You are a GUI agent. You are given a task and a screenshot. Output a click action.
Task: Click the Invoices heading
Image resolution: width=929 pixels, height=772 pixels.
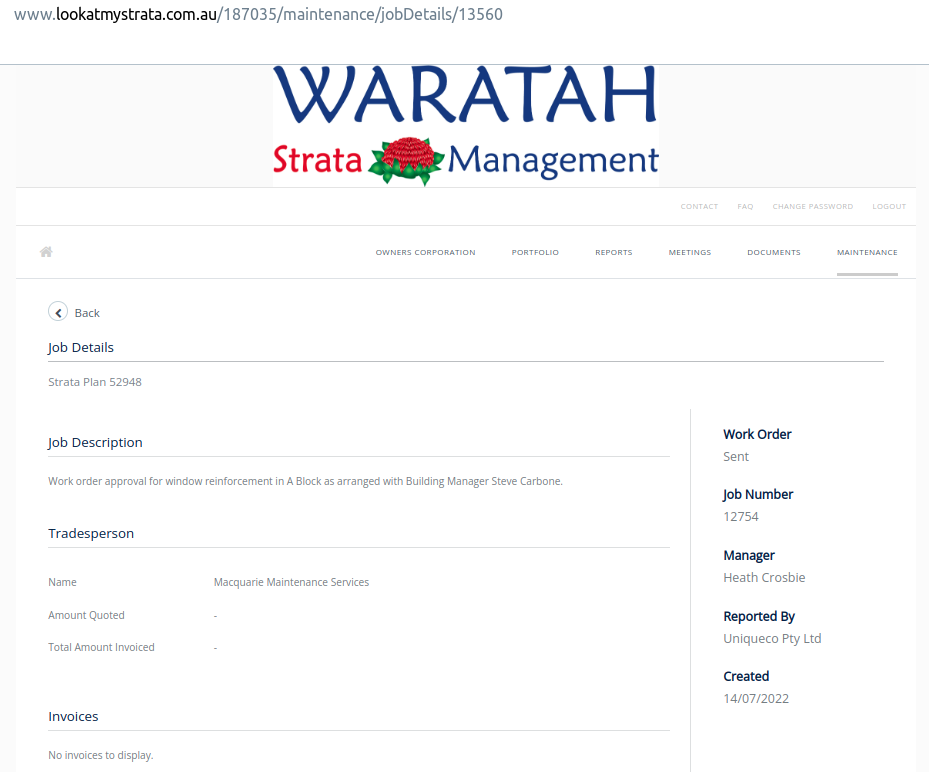pos(73,716)
